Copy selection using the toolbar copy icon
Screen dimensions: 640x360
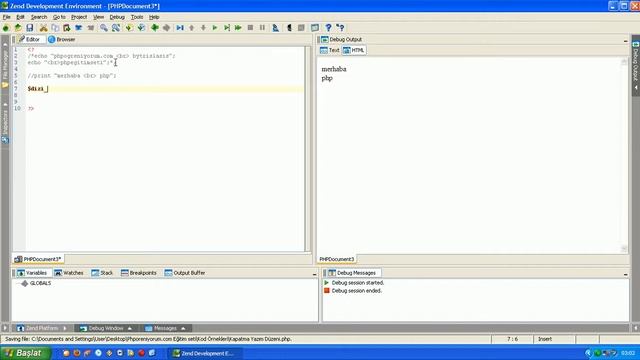[x=55, y=28]
